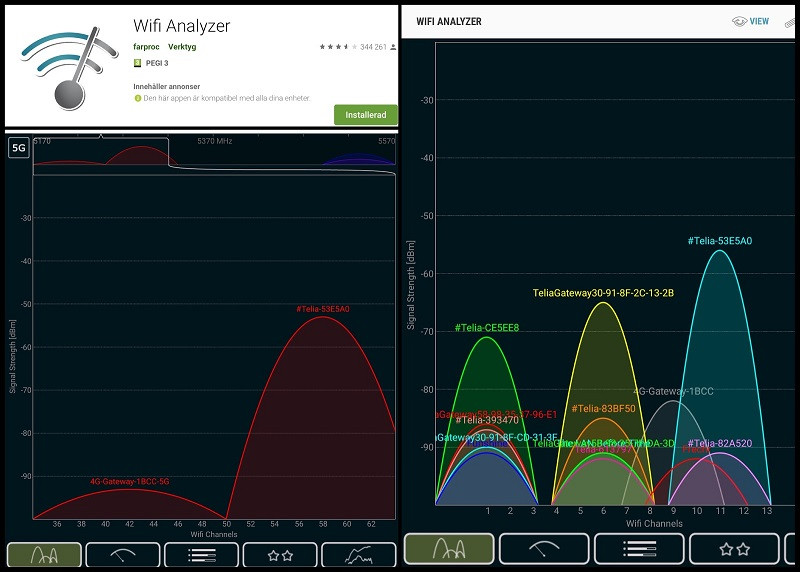Open AP list view in left panel

(202, 554)
